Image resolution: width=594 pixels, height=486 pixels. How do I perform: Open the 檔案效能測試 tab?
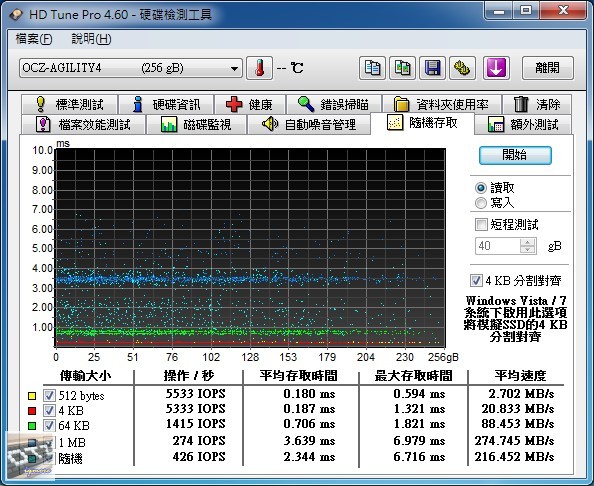tap(83, 124)
